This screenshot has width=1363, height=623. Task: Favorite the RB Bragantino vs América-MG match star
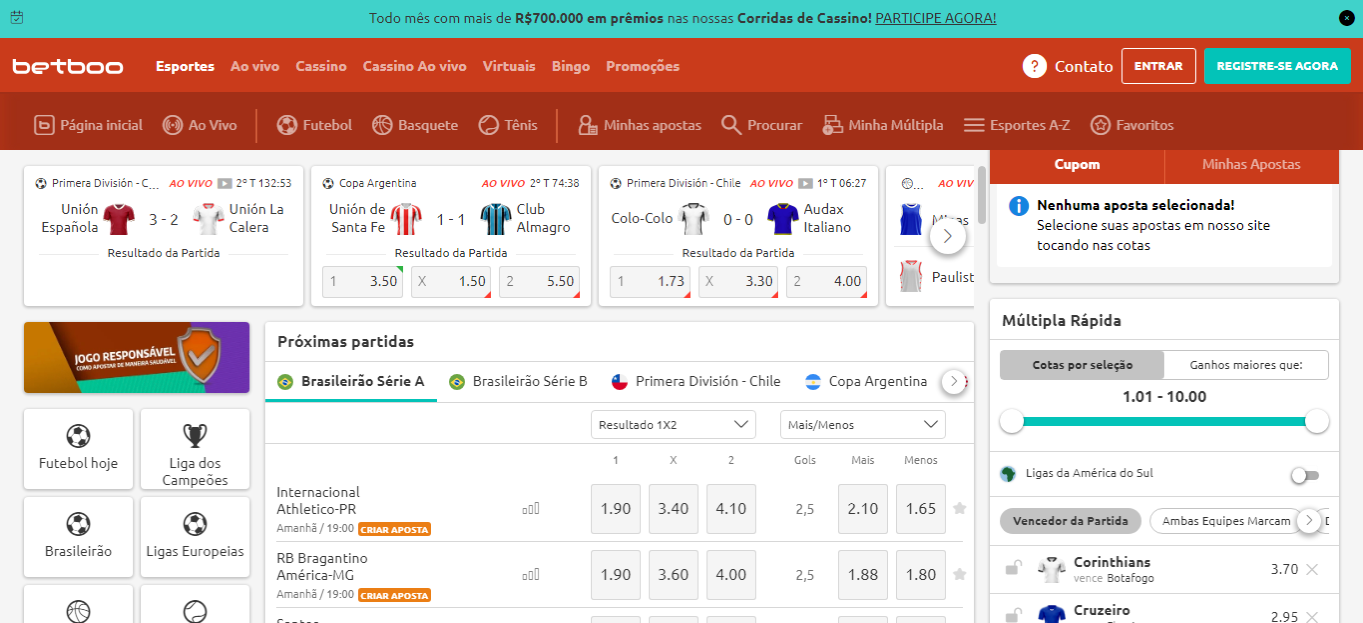click(x=960, y=574)
